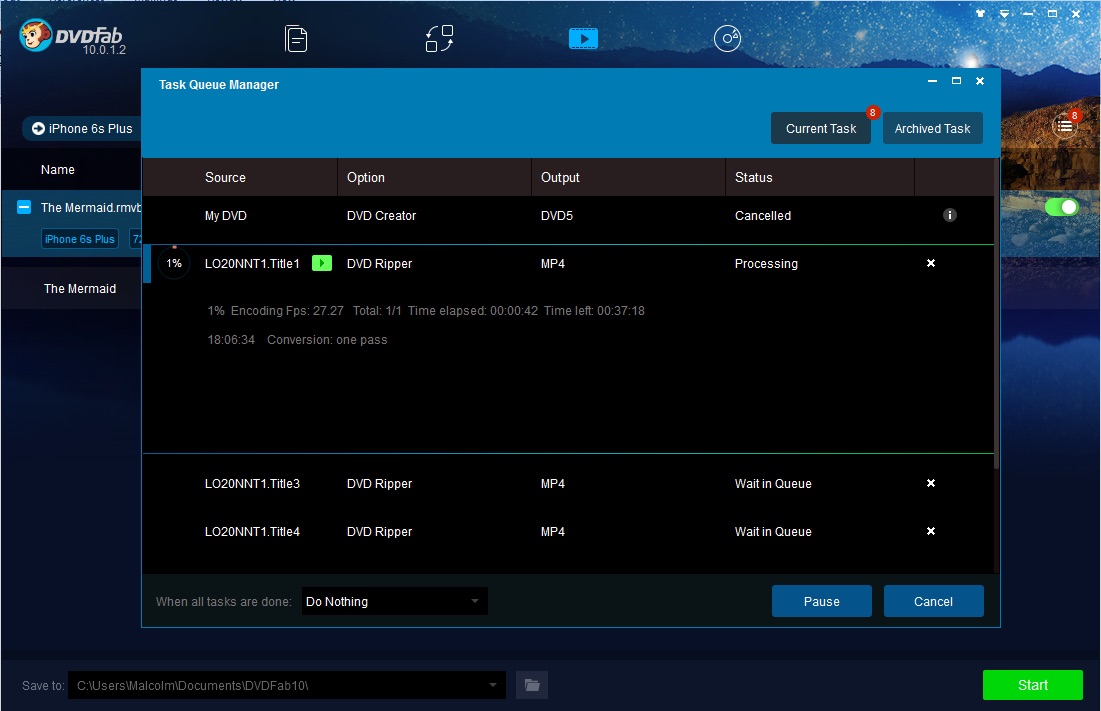
Task: Click the Source column header
Action: click(x=225, y=178)
